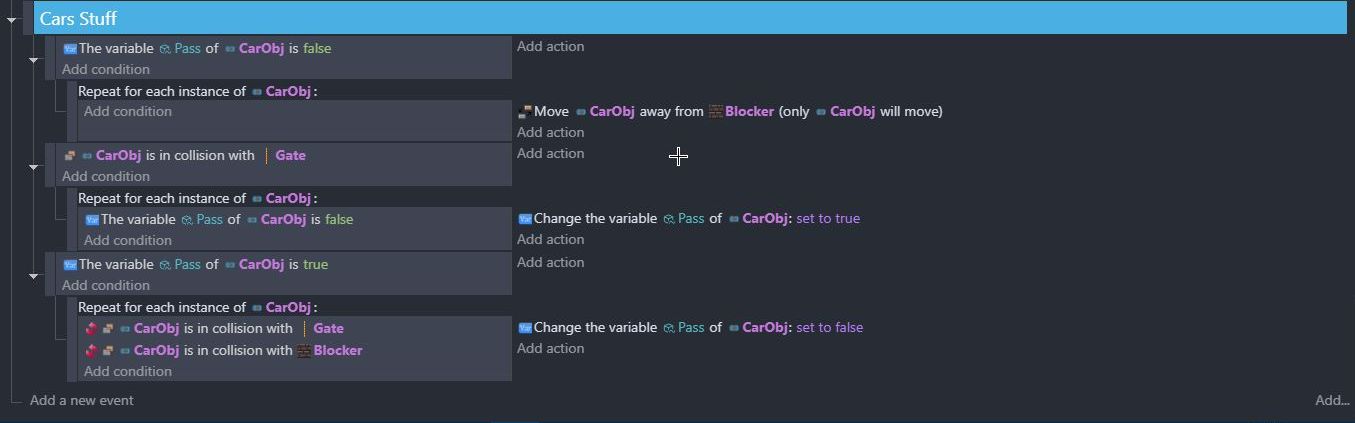
Task: Click the Move away action icon
Action: (524, 111)
